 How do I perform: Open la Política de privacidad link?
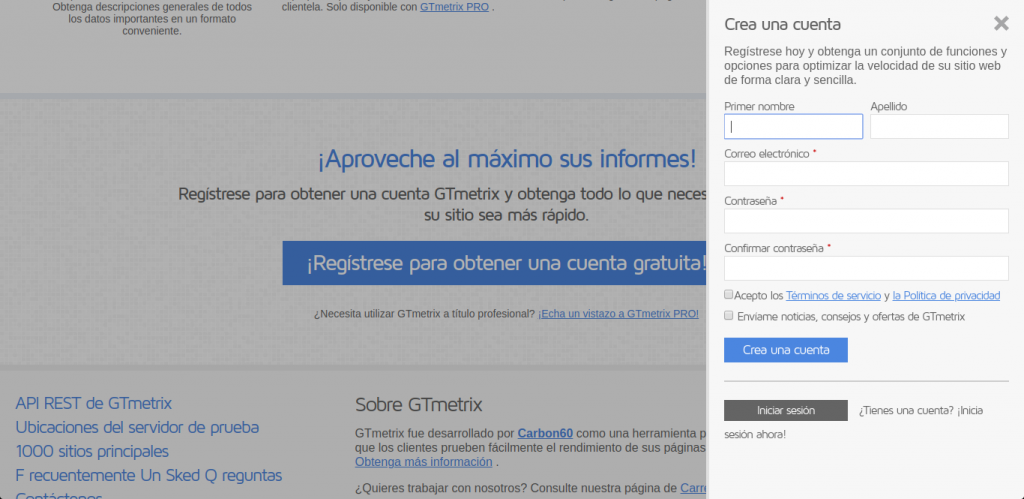pyautogui.click(x=946, y=295)
